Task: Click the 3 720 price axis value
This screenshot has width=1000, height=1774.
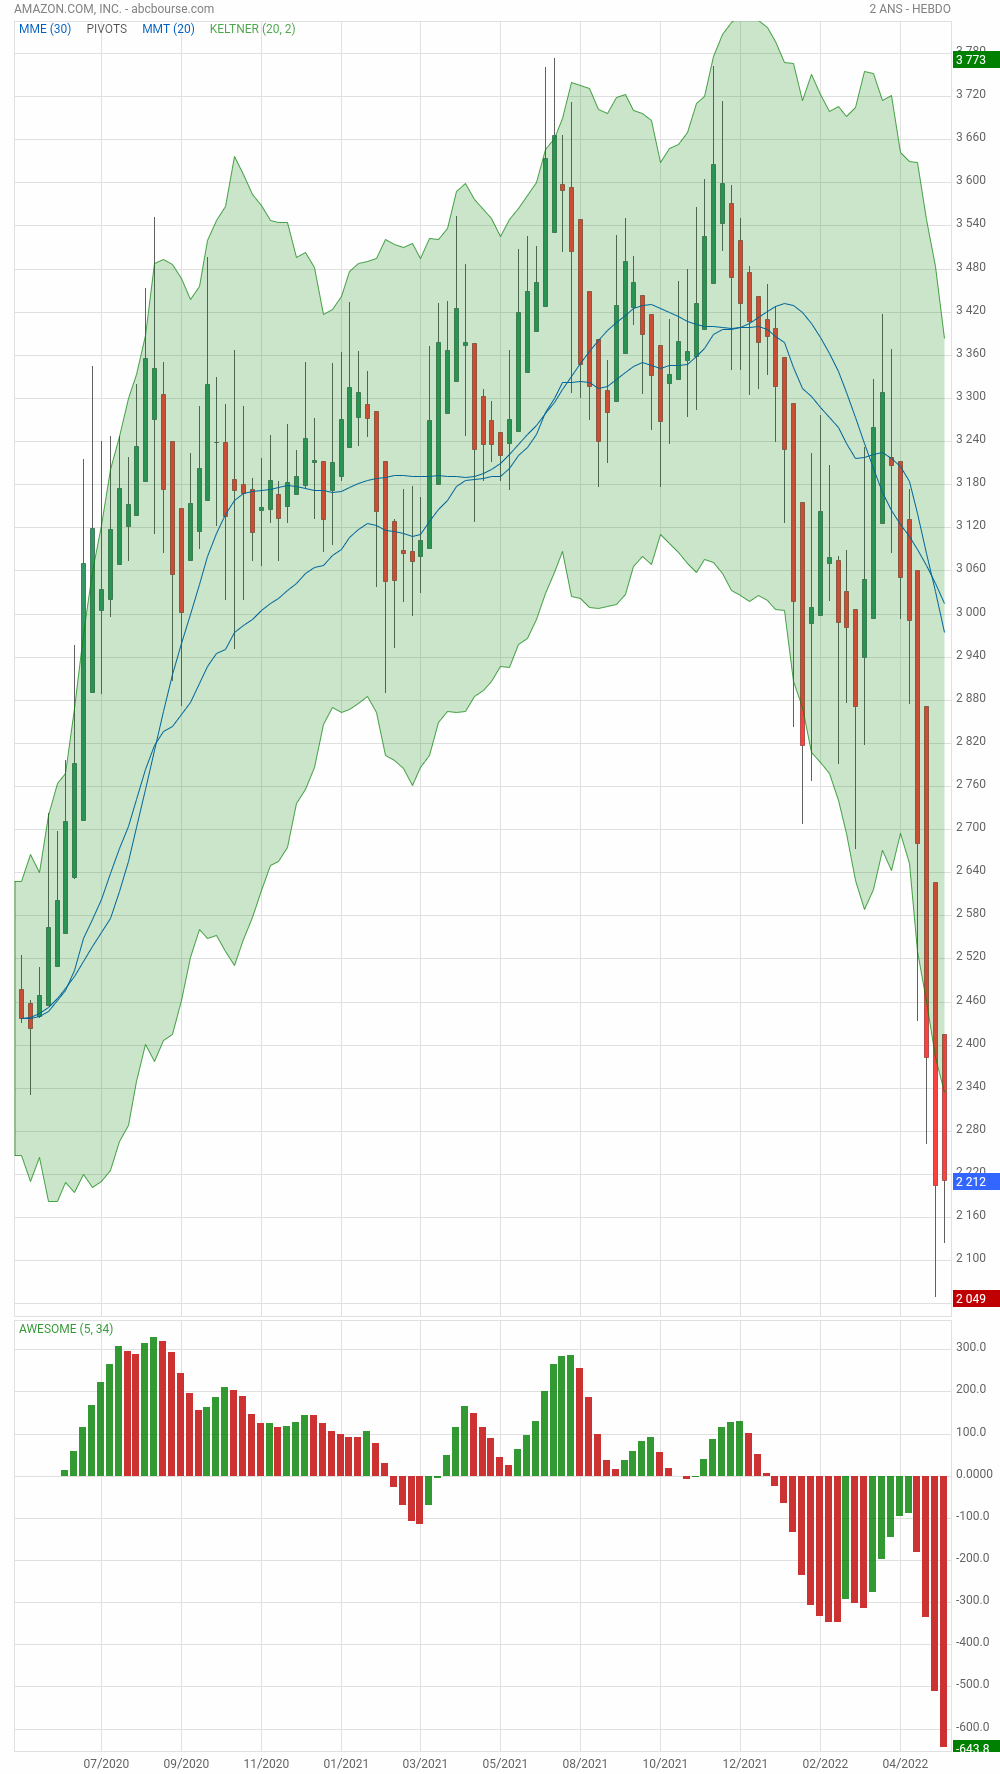Action: 971,94
